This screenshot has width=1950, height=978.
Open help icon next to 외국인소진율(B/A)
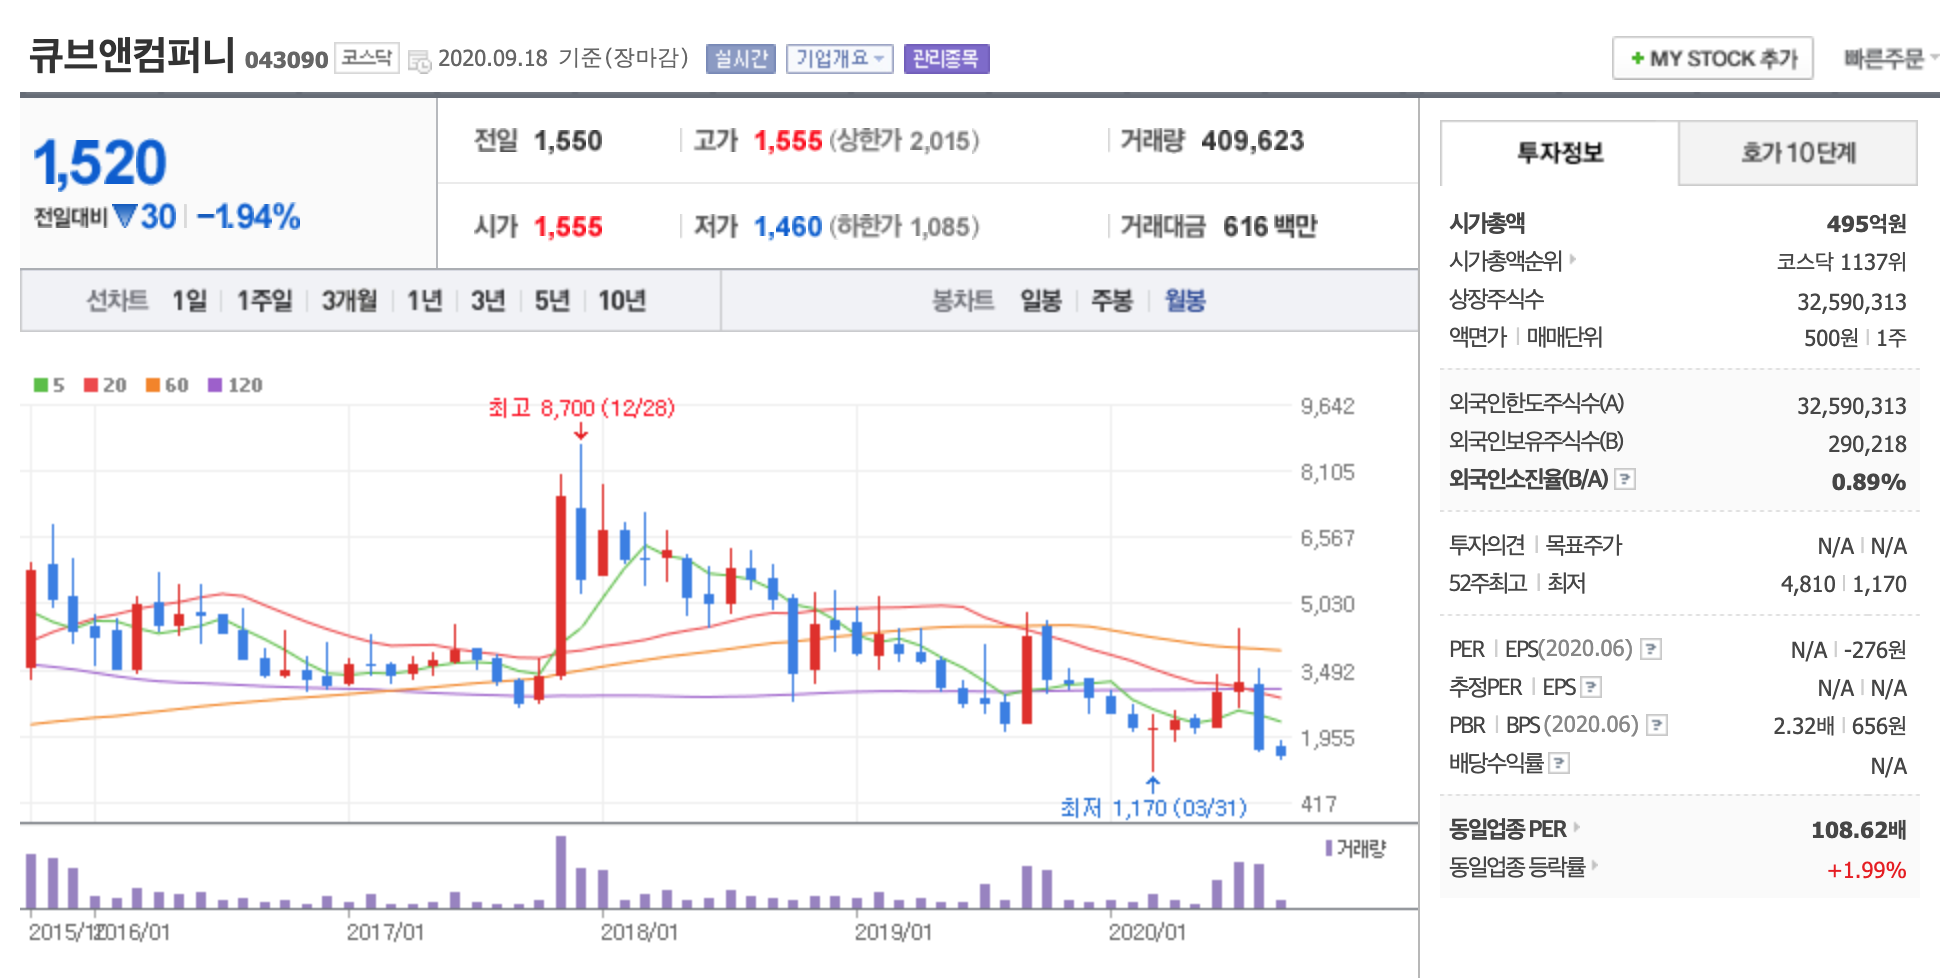click(1625, 479)
